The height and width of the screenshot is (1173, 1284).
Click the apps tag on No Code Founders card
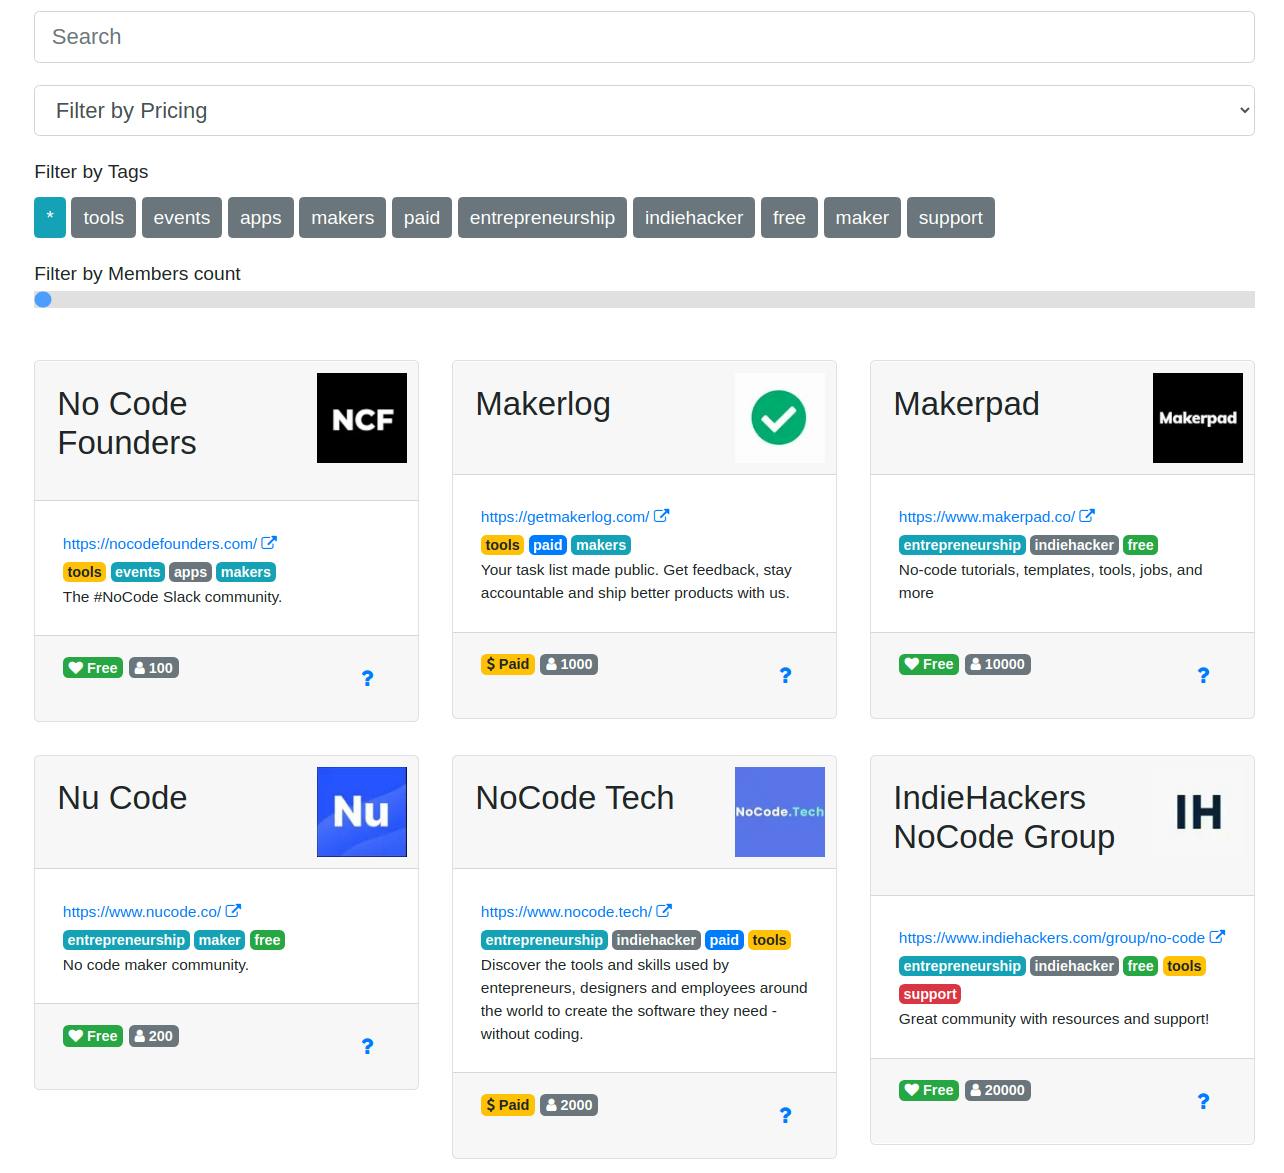[190, 572]
